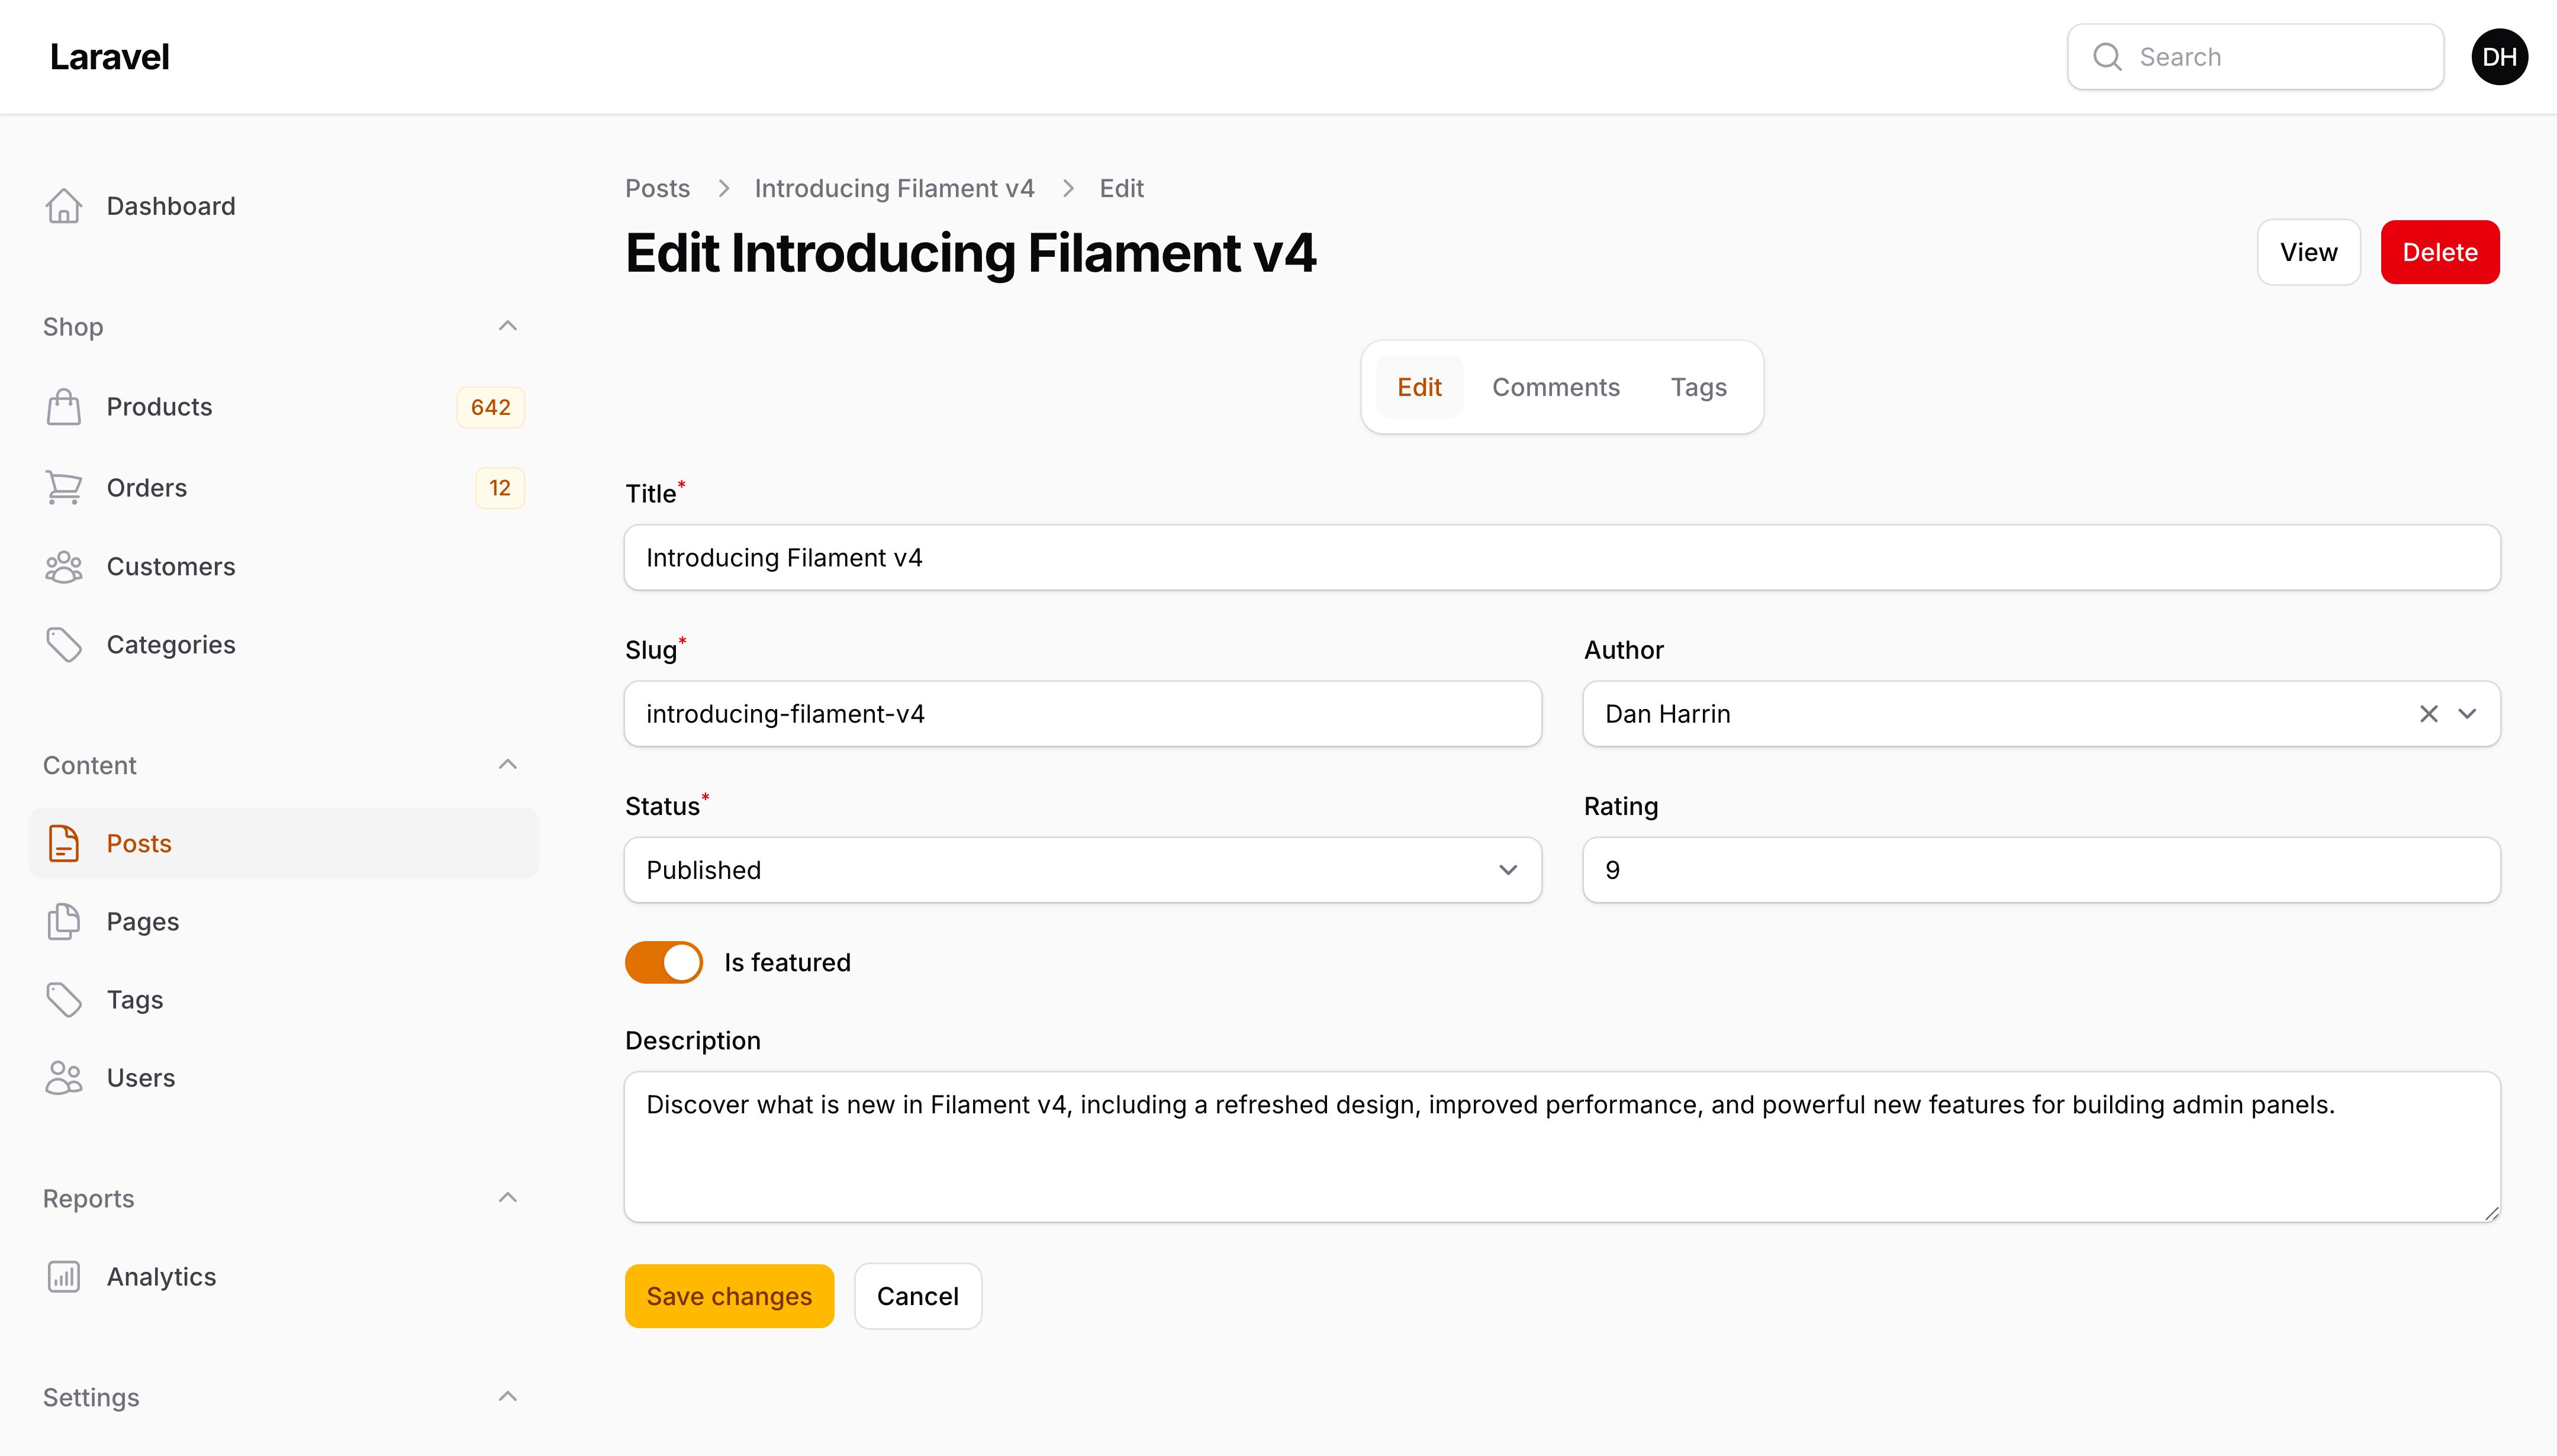Open Users in the sidebar
The width and height of the screenshot is (2557, 1456).
pos(284,1078)
